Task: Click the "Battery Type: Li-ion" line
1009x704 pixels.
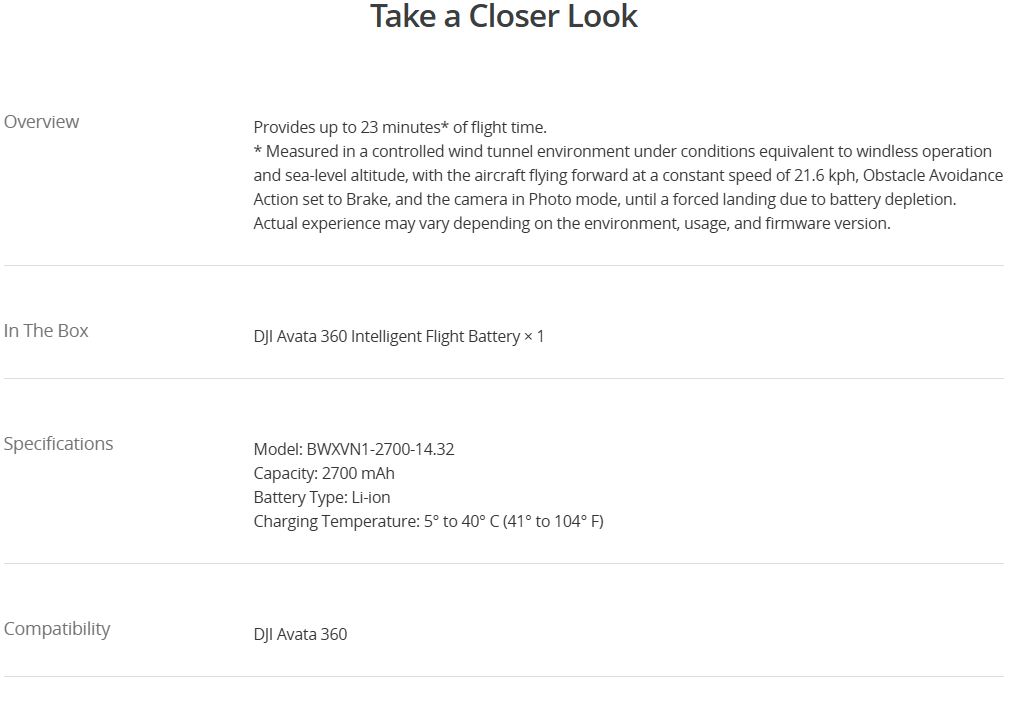Action: [322, 497]
